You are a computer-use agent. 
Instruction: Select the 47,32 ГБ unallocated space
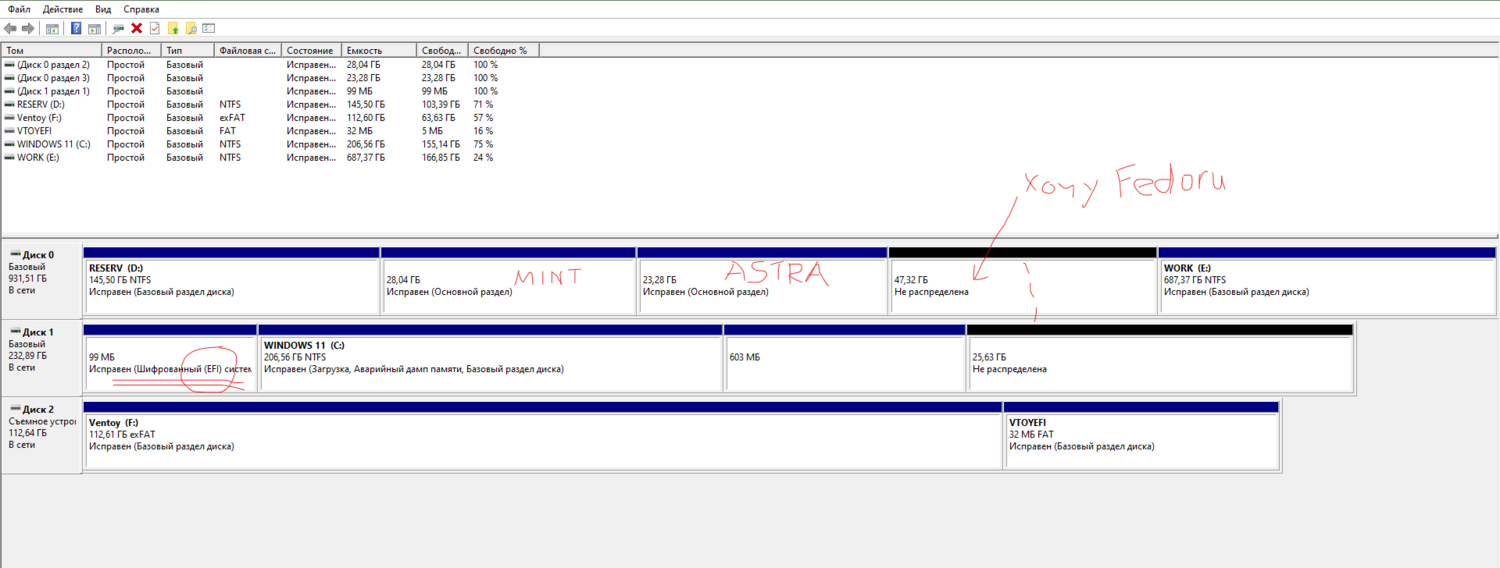click(1022, 281)
